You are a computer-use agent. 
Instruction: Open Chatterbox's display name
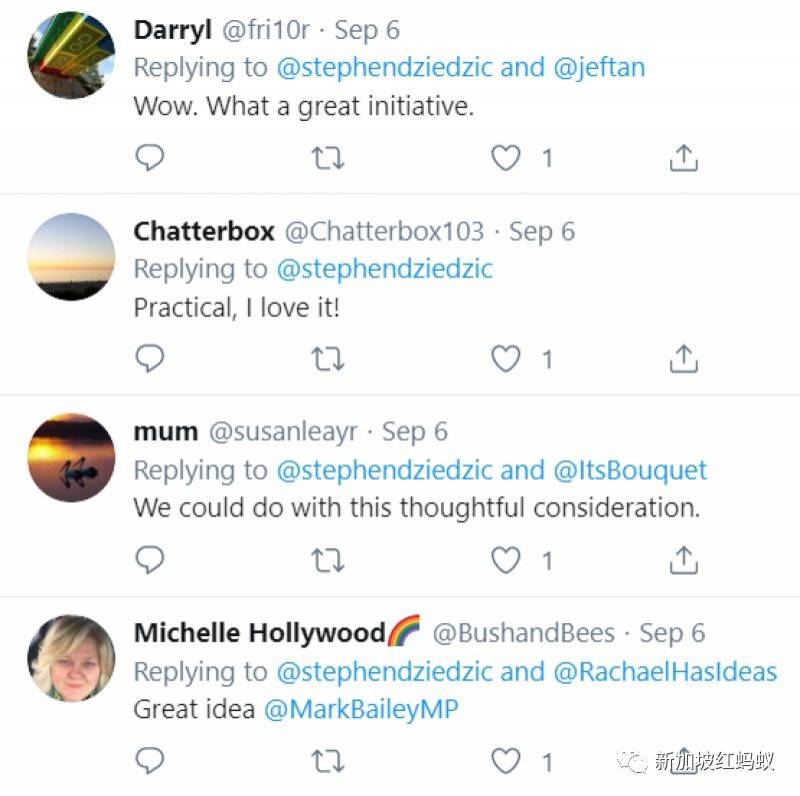click(204, 231)
